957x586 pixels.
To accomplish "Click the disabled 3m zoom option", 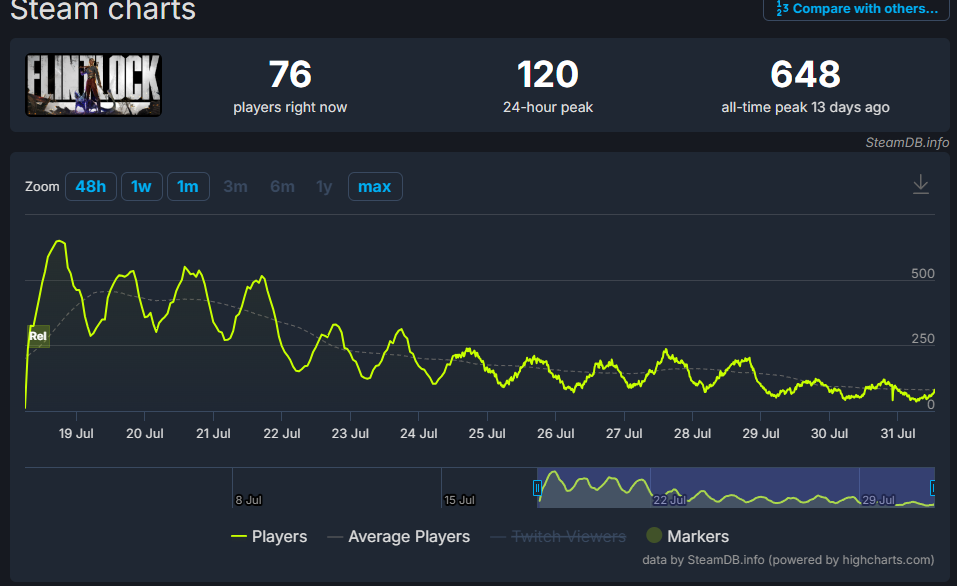I will [236, 186].
